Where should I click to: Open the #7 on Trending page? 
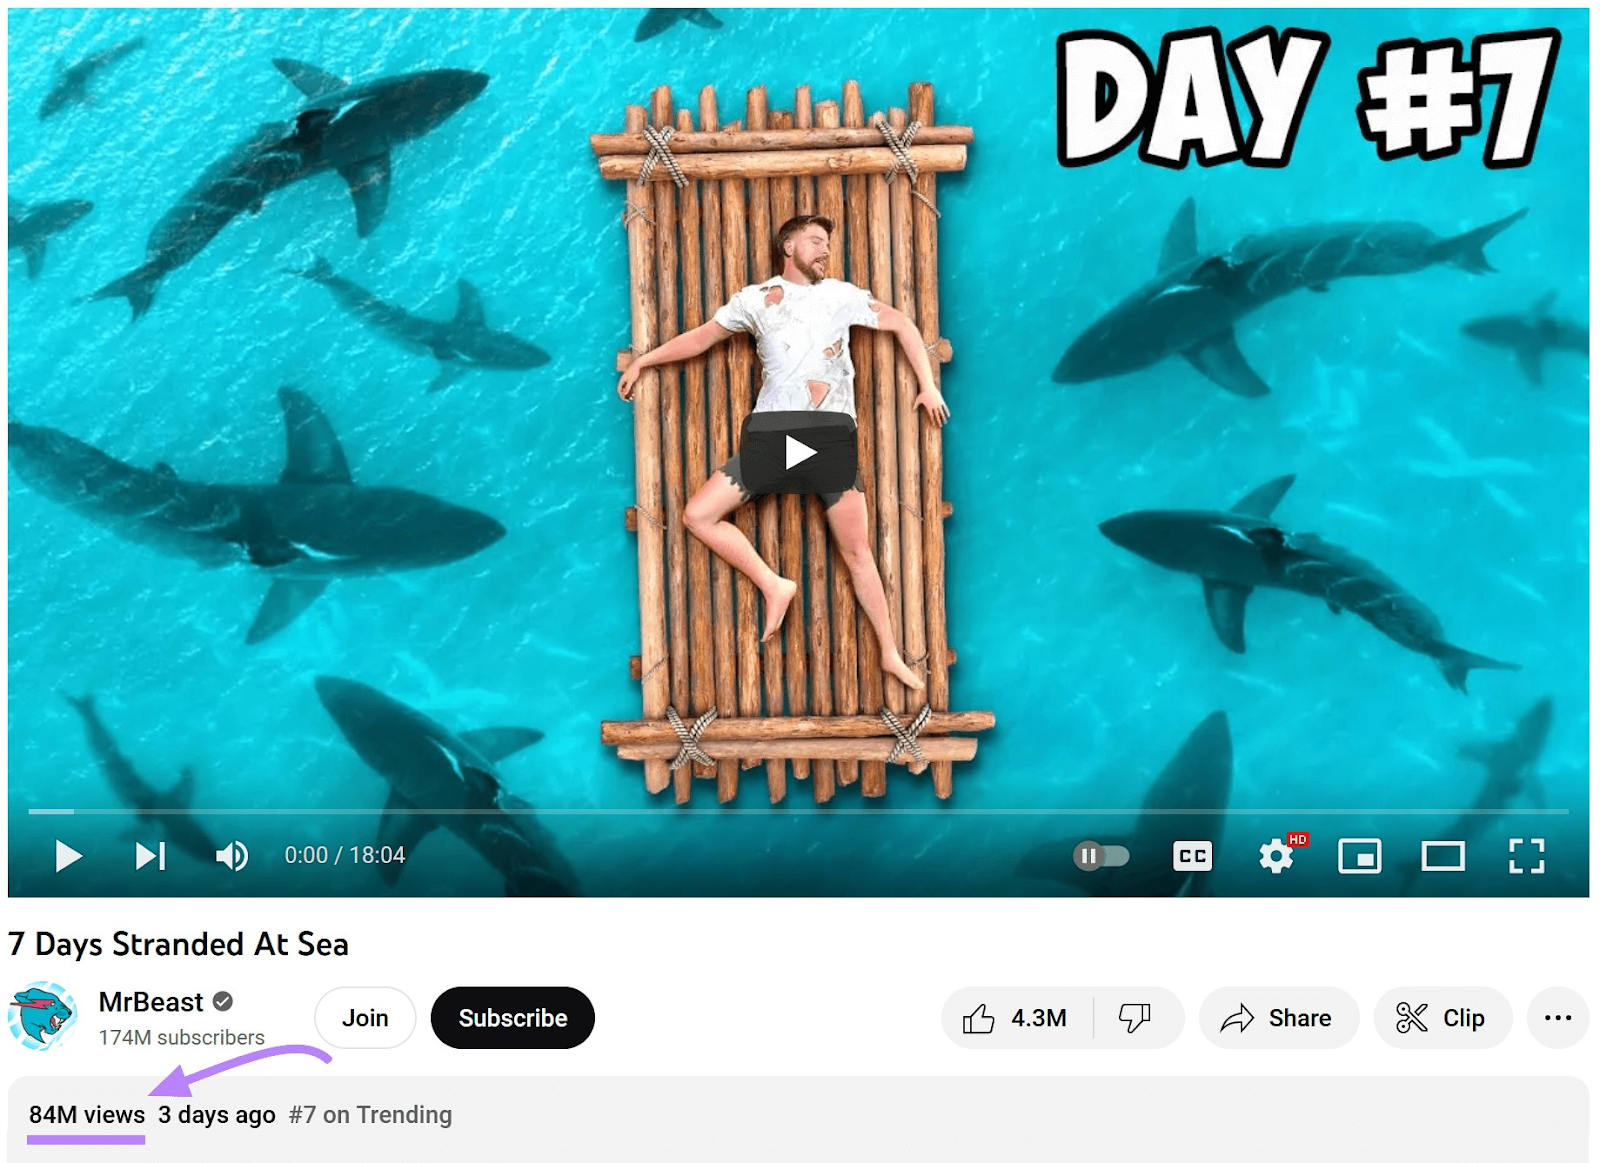click(x=369, y=1114)
